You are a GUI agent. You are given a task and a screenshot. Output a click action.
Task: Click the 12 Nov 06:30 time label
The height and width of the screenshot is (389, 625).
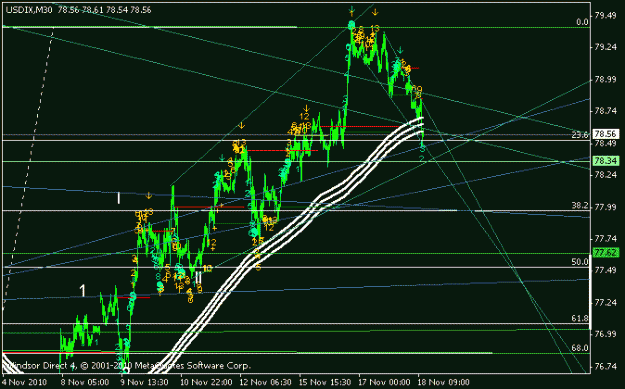coord(266,382)
